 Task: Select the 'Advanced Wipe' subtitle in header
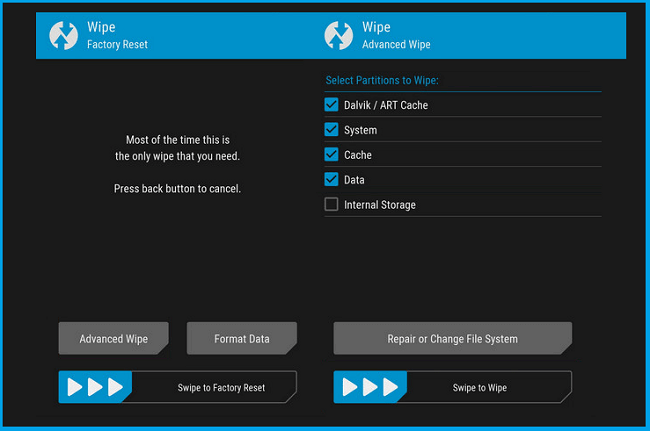396,44
